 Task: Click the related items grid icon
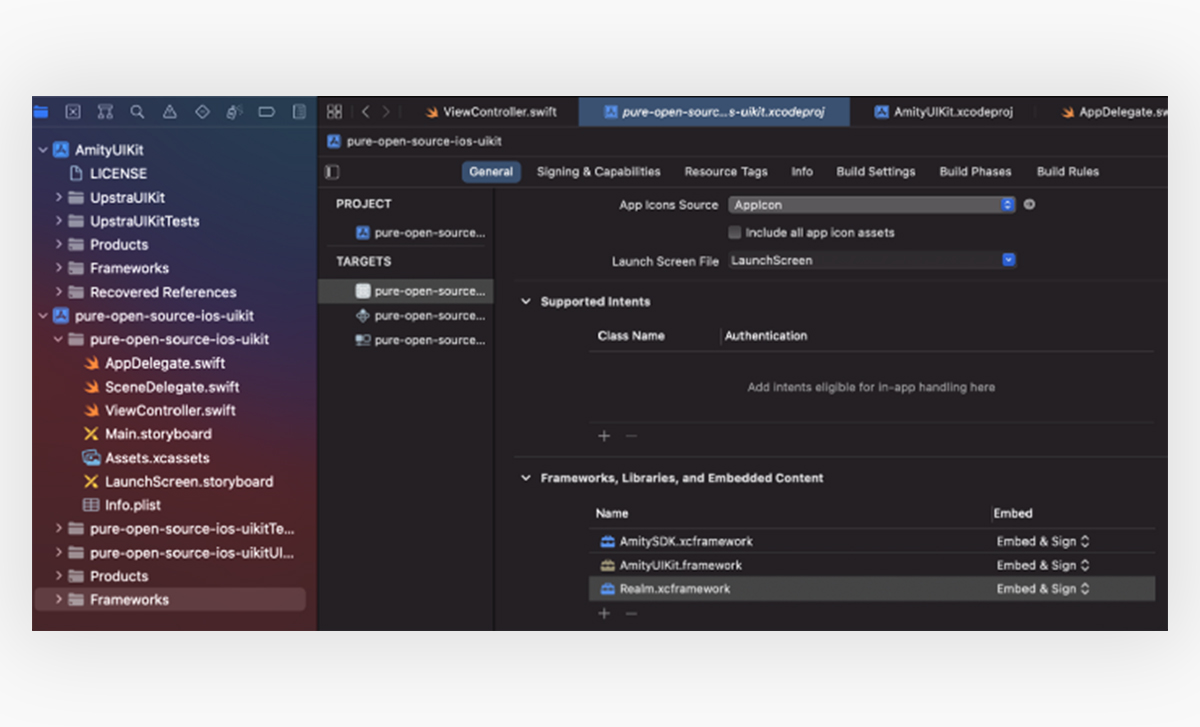335,112
